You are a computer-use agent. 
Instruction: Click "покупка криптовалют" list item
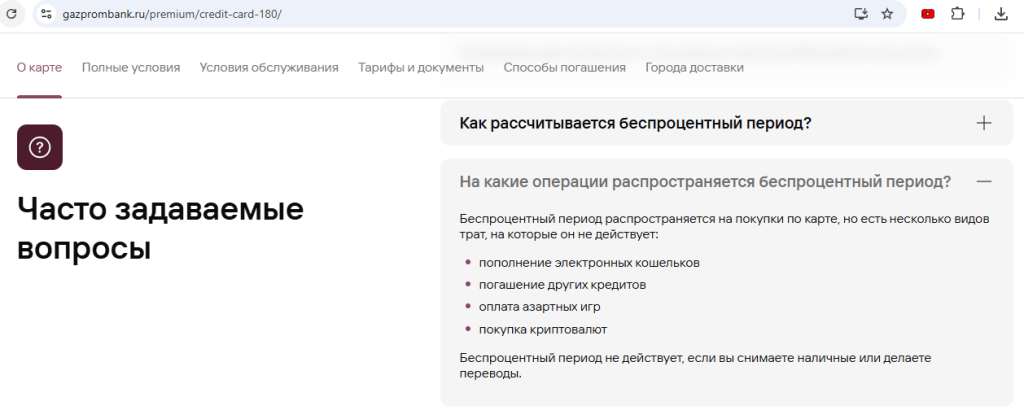pyautogui.click(x=543, y=329)
